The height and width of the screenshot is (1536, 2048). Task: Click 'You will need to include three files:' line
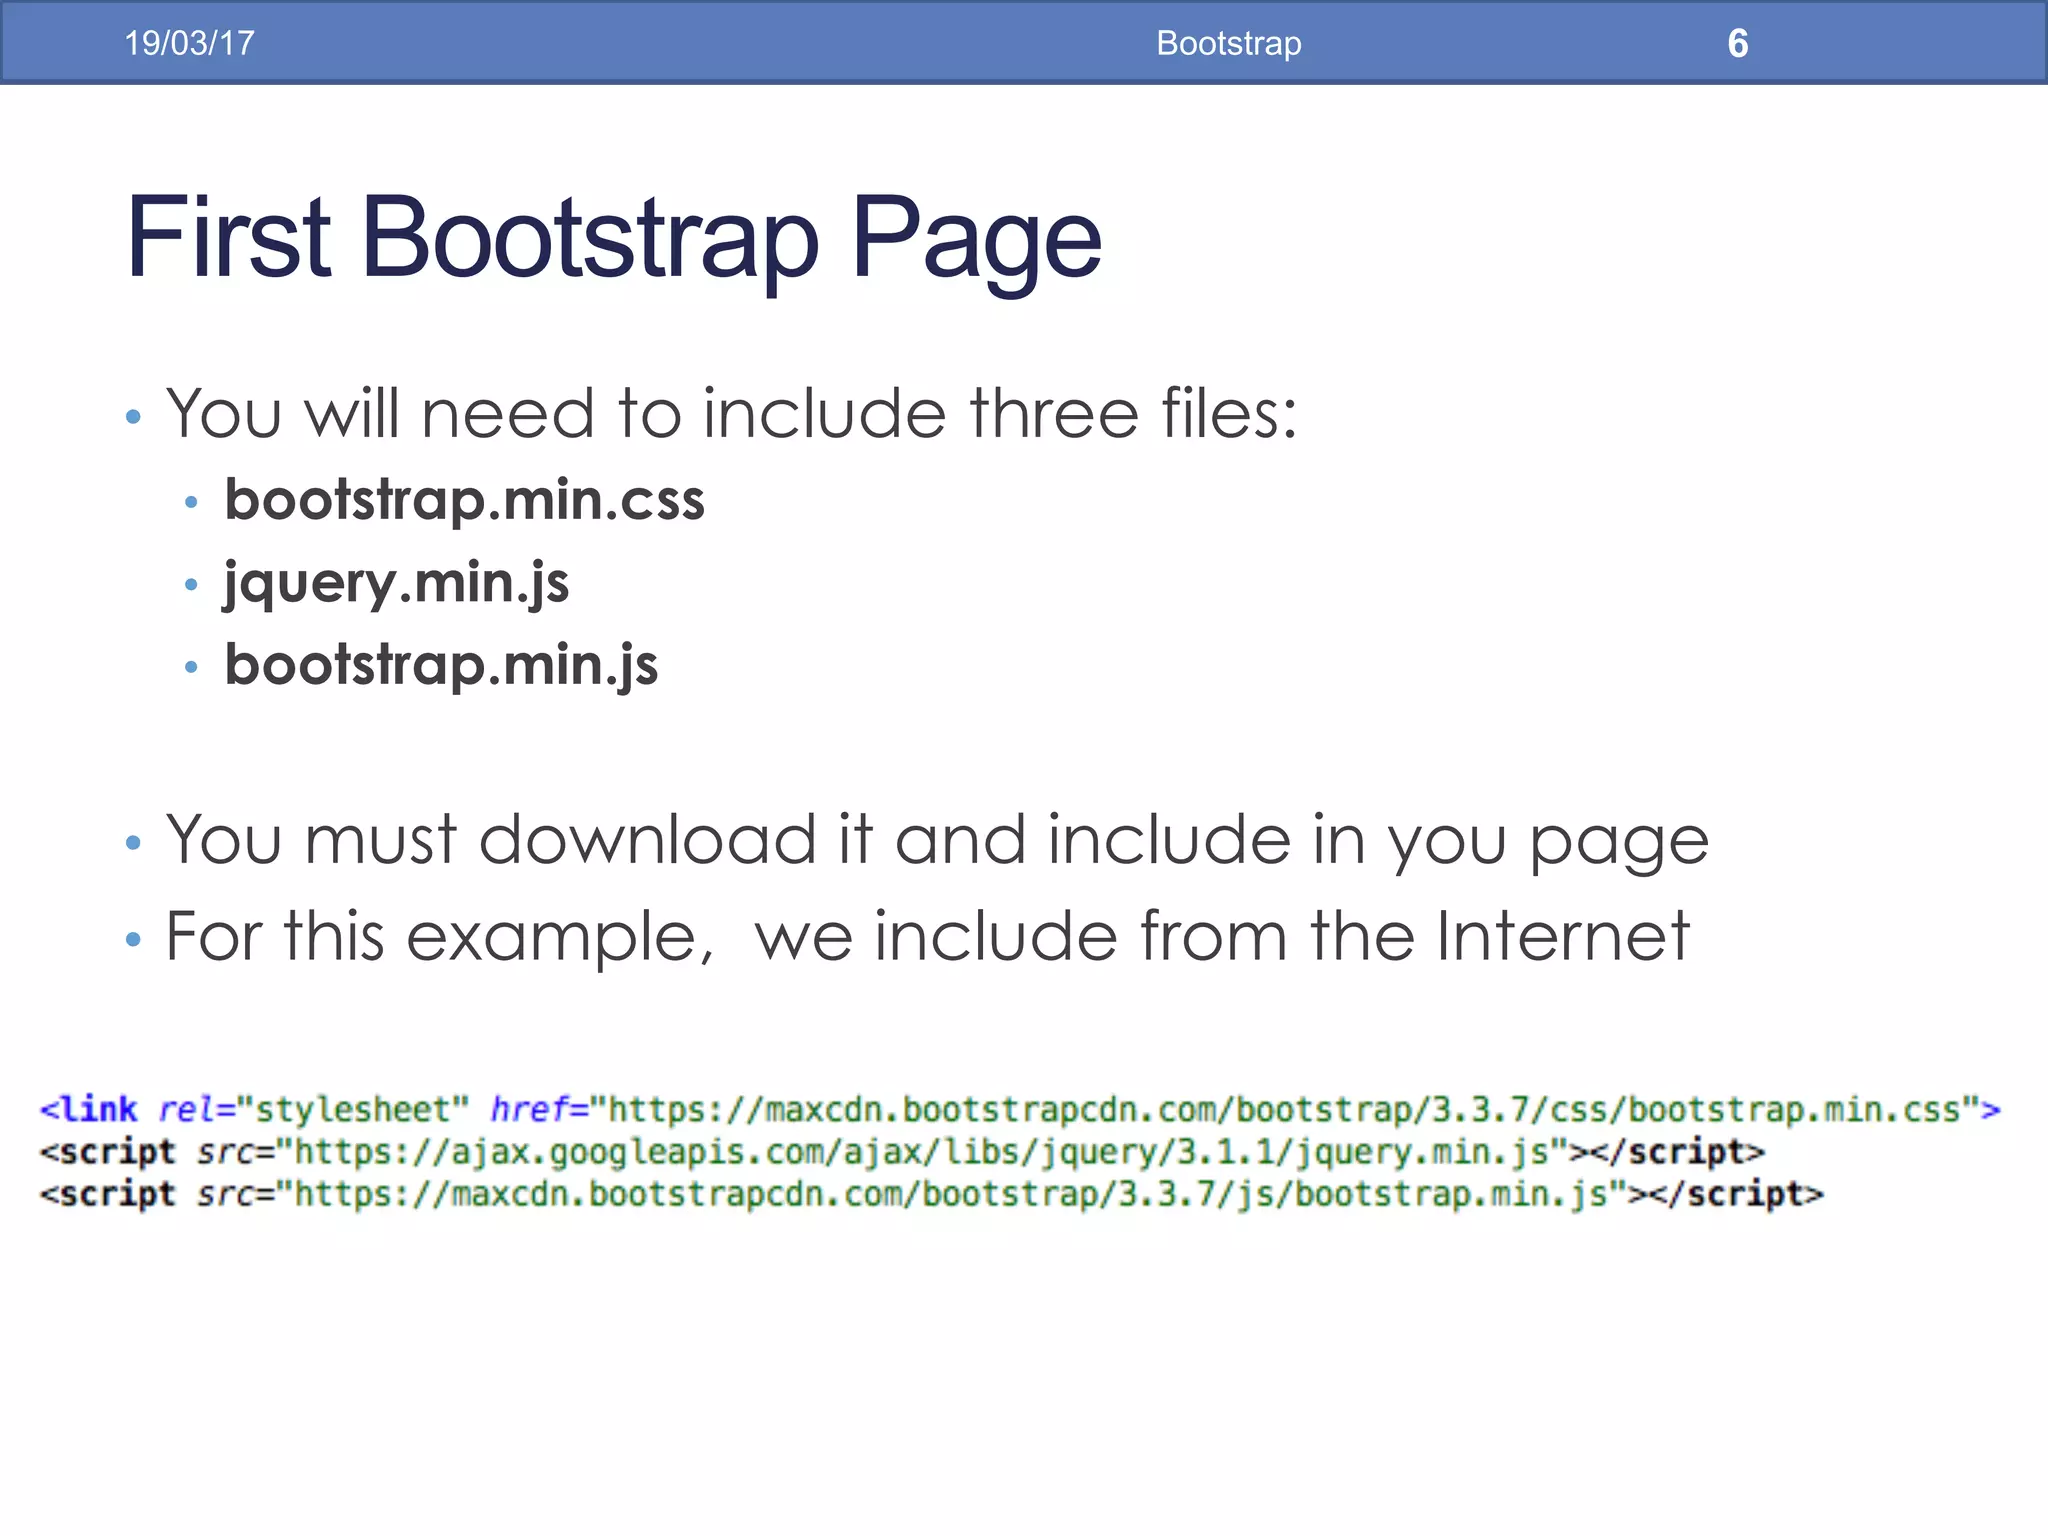[731, 413]
